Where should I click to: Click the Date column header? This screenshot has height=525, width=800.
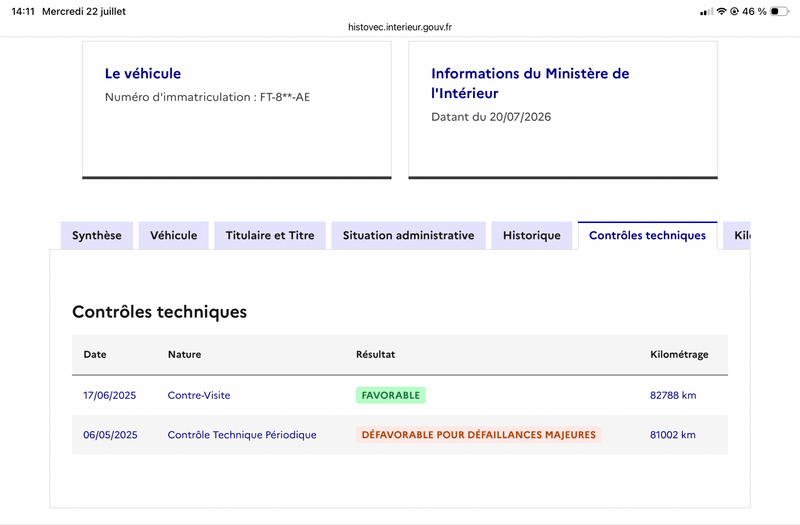(x=95, y=354)
